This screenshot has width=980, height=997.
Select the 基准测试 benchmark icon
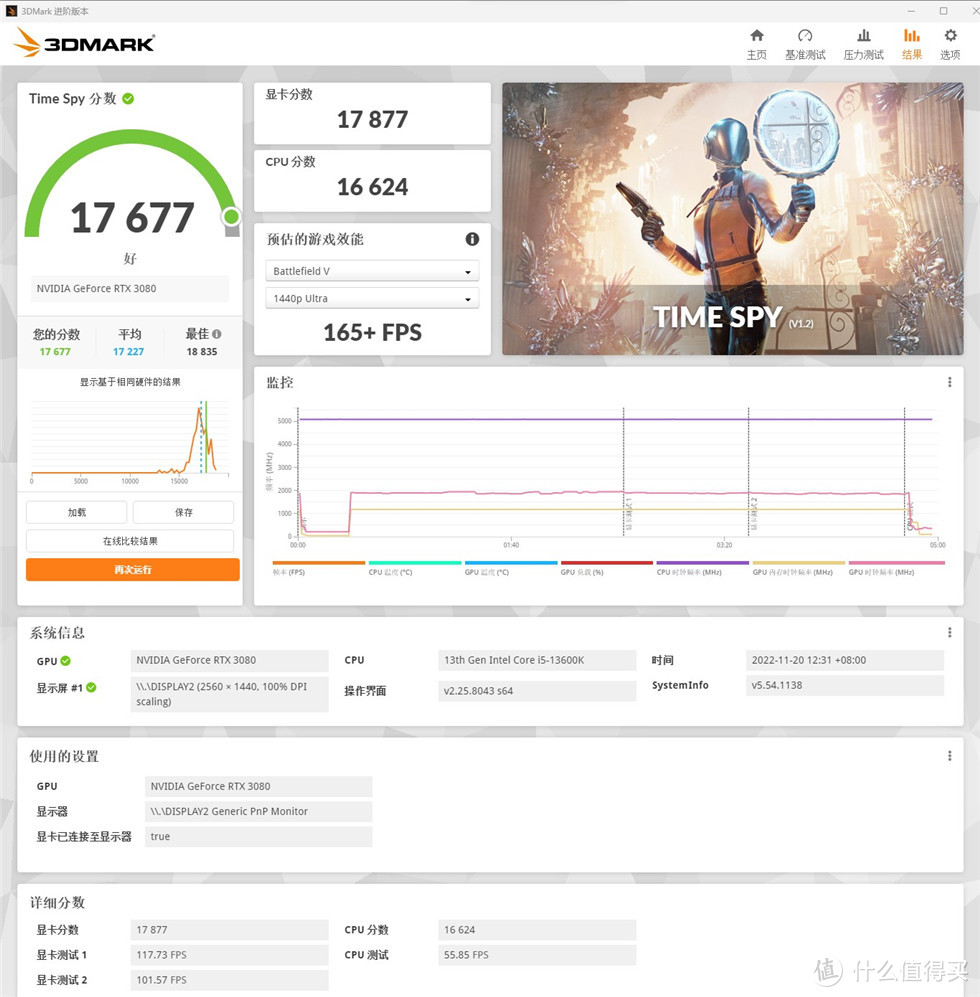pyautogui.click(x=805, y=42)
